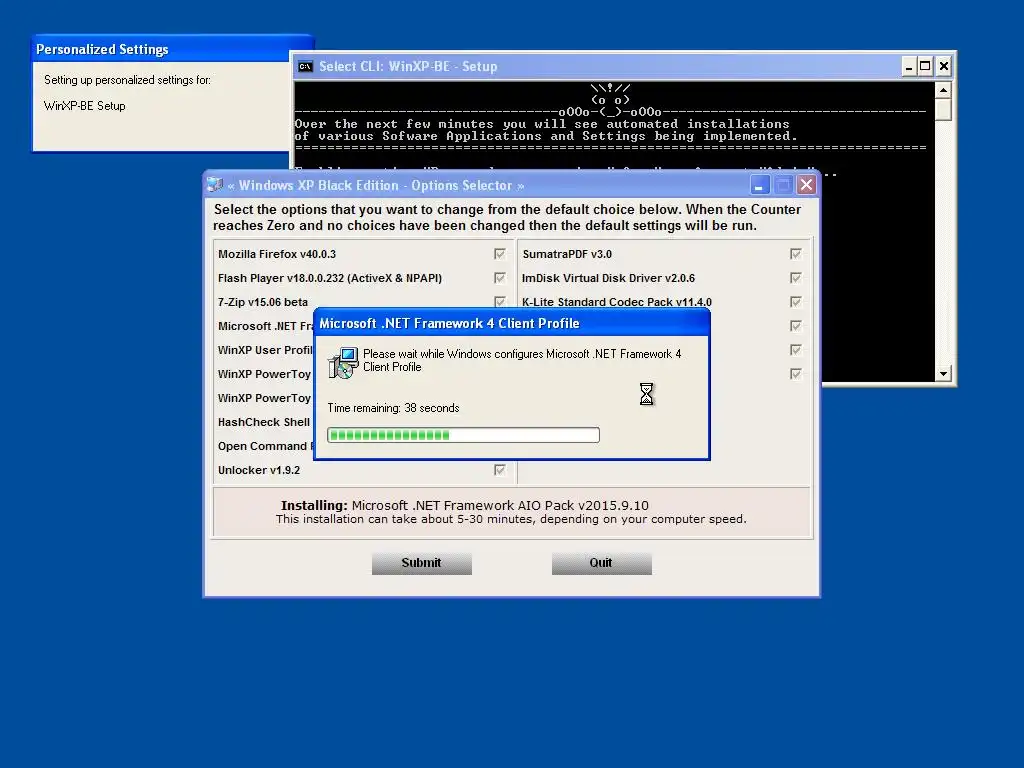Image resolution: width=1024 pixels, height=768 pixels.
Task: Close the Options Selector window
Action: point(807,185)
